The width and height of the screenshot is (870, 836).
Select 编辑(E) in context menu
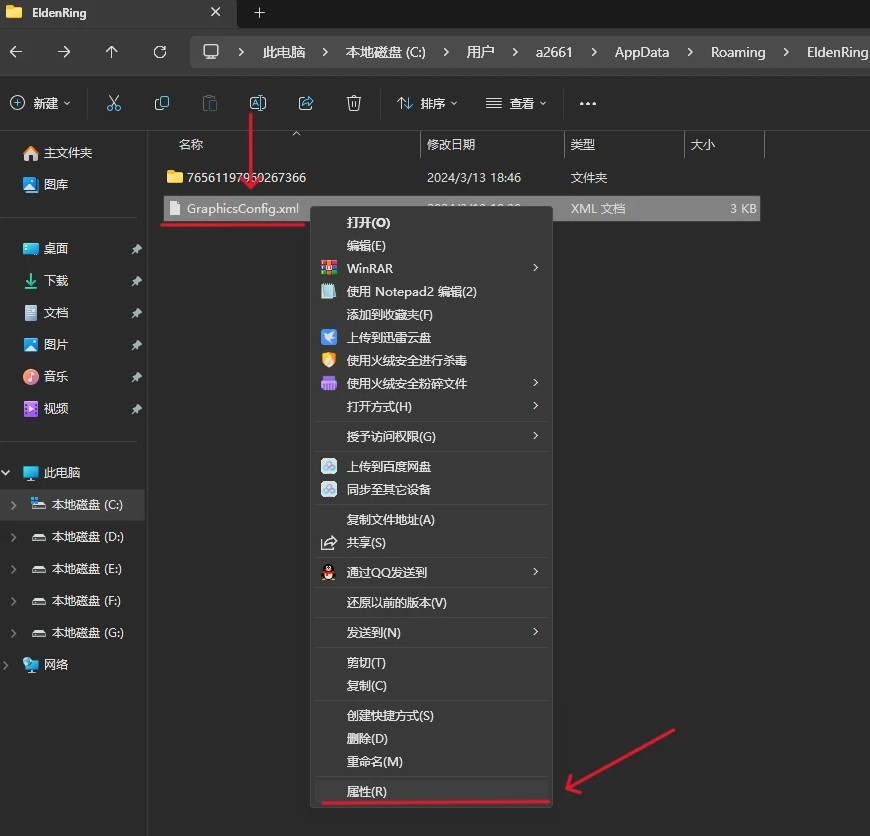tap(432, 245)
